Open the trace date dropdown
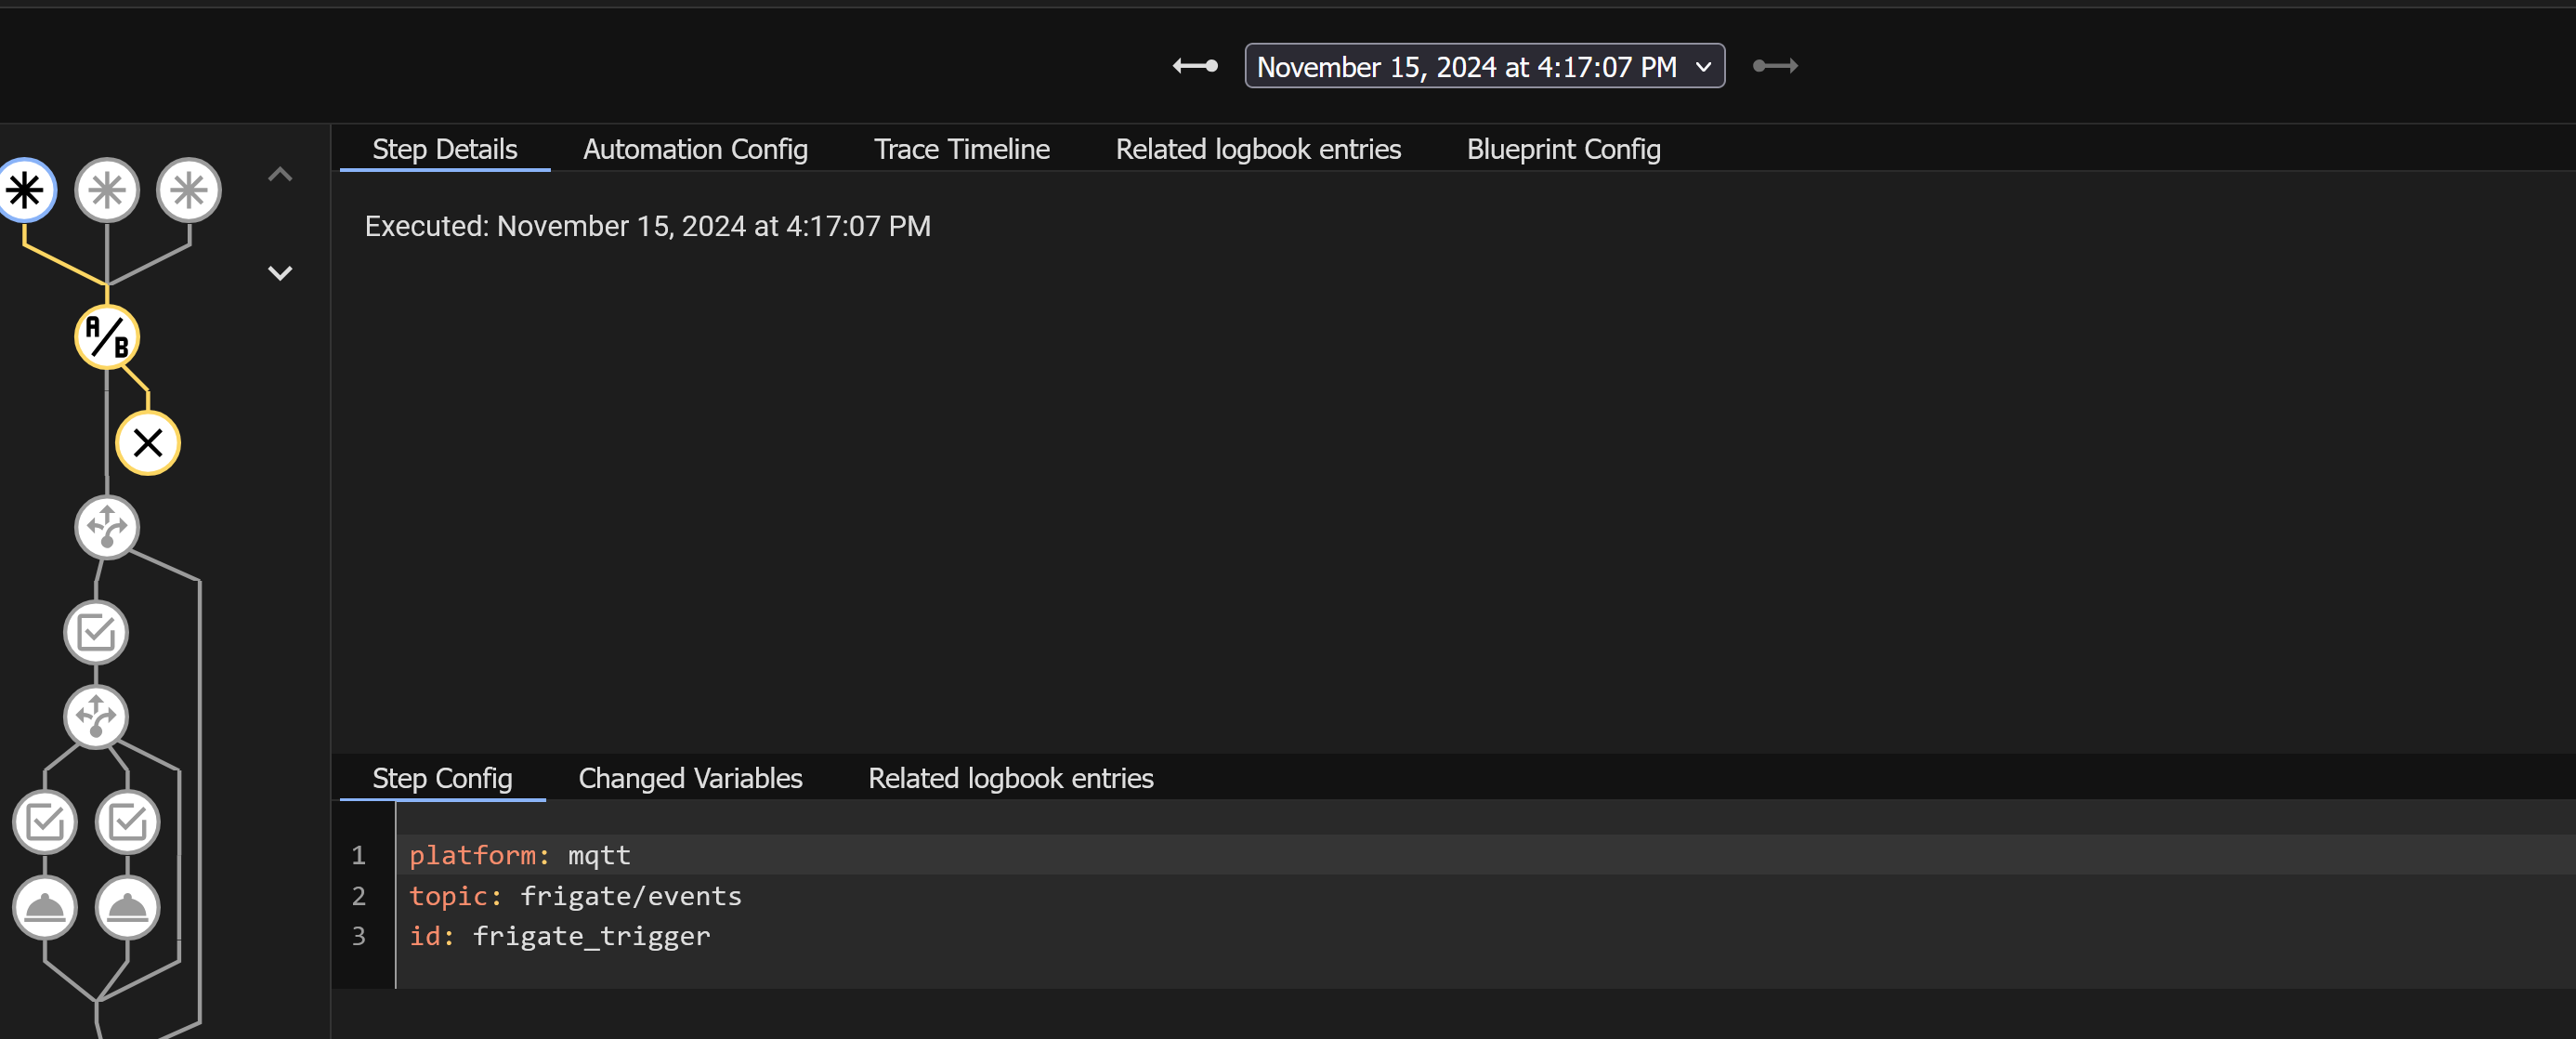 (x=1484, y=66)
